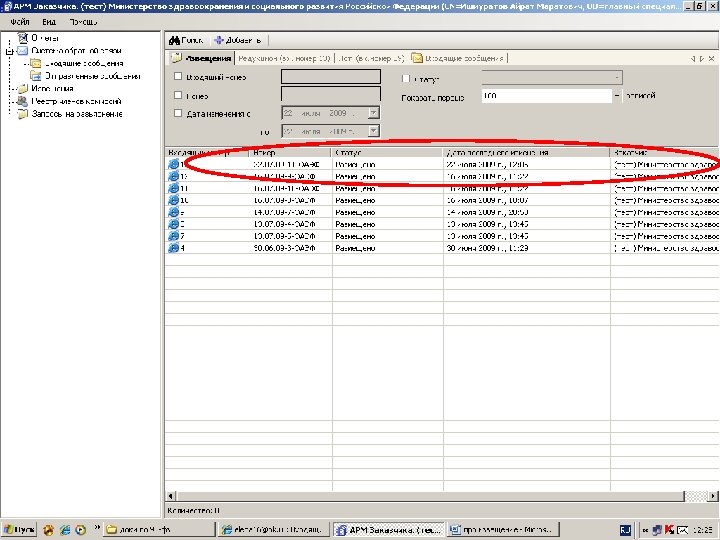Enable the Дата изменения с checkbox

click(178, 113)
